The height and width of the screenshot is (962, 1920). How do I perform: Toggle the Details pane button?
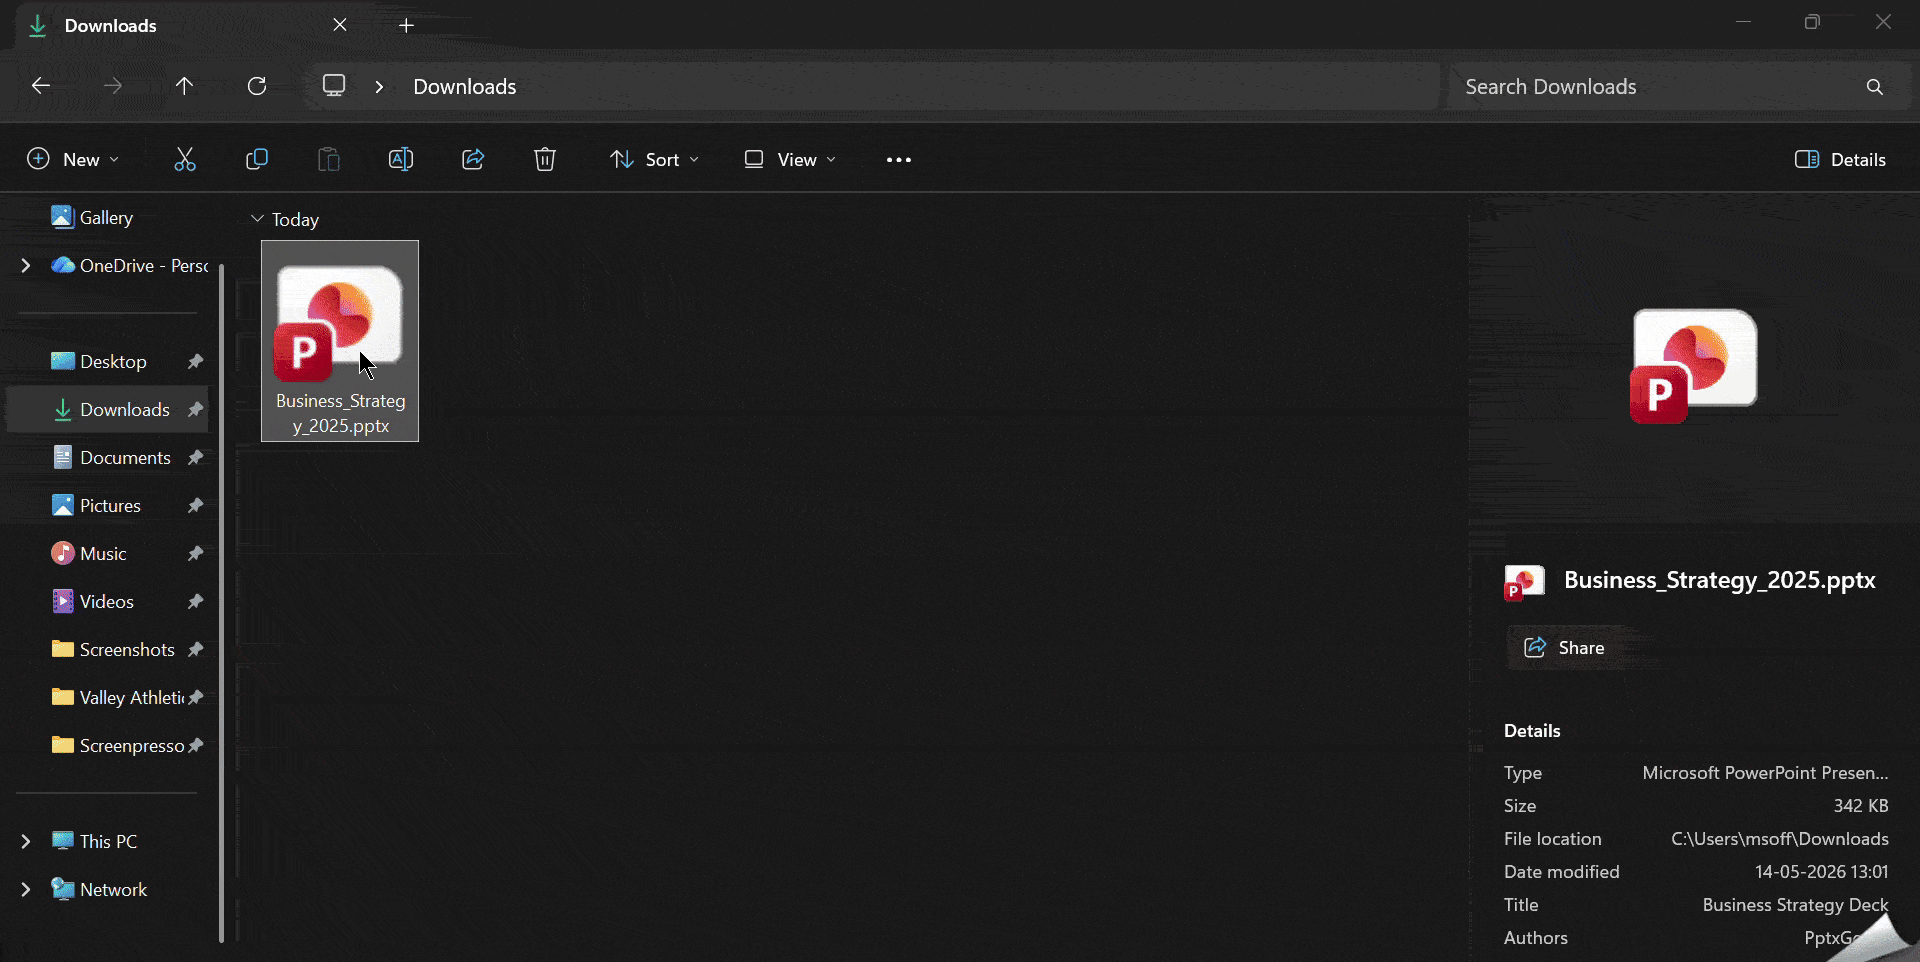pos(1841,160)
